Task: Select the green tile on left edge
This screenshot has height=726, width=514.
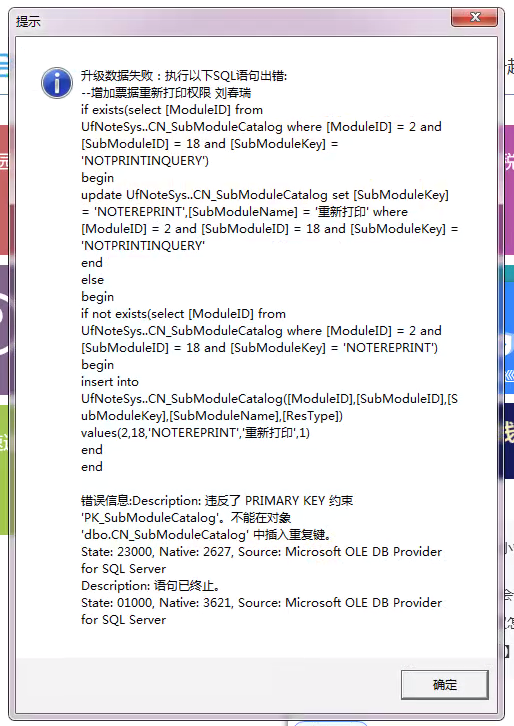Action: tap(4, 470)
